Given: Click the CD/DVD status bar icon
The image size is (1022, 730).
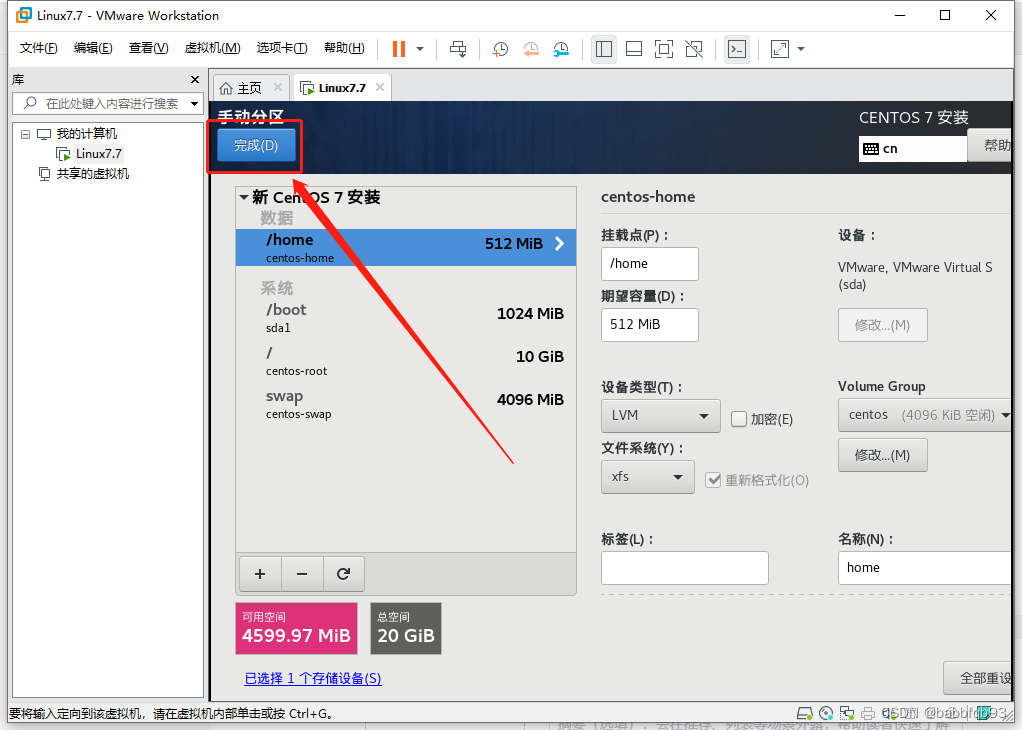Looking at the screenshot, I should [x=826, y=713].
